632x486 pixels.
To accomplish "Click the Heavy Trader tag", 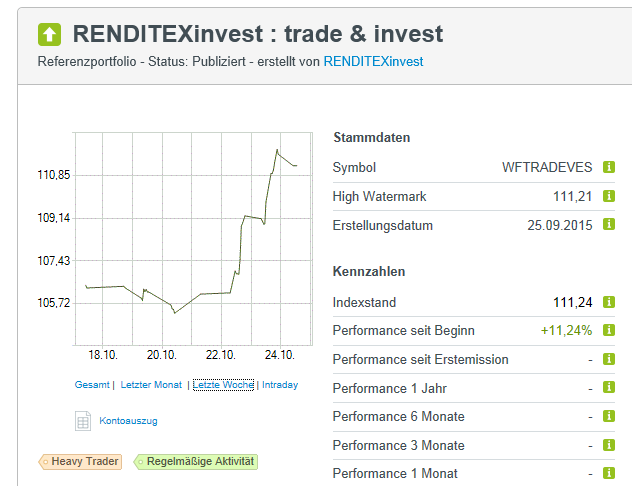I will tap(81, 461).
